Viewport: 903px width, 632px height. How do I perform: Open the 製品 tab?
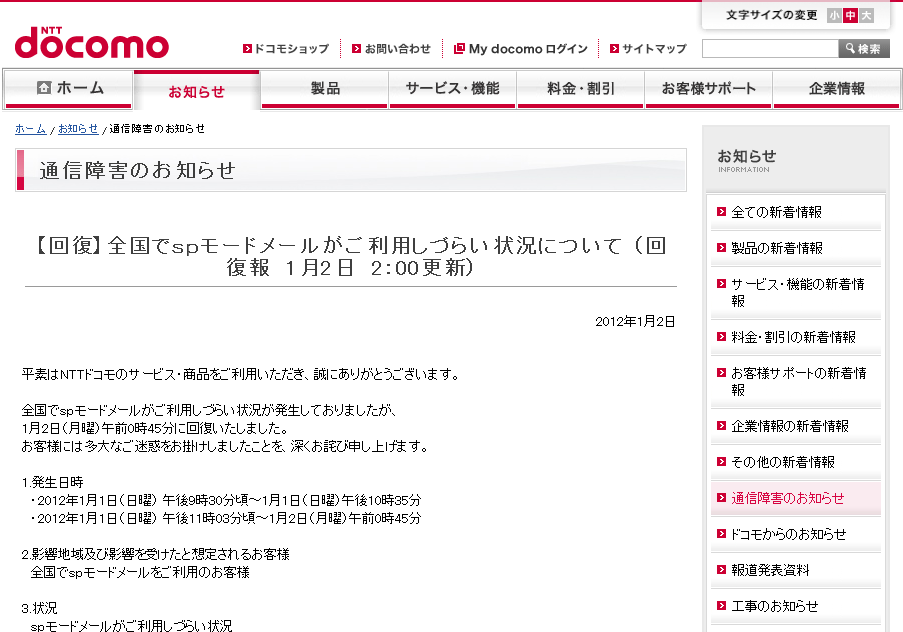tap(325, 89)
